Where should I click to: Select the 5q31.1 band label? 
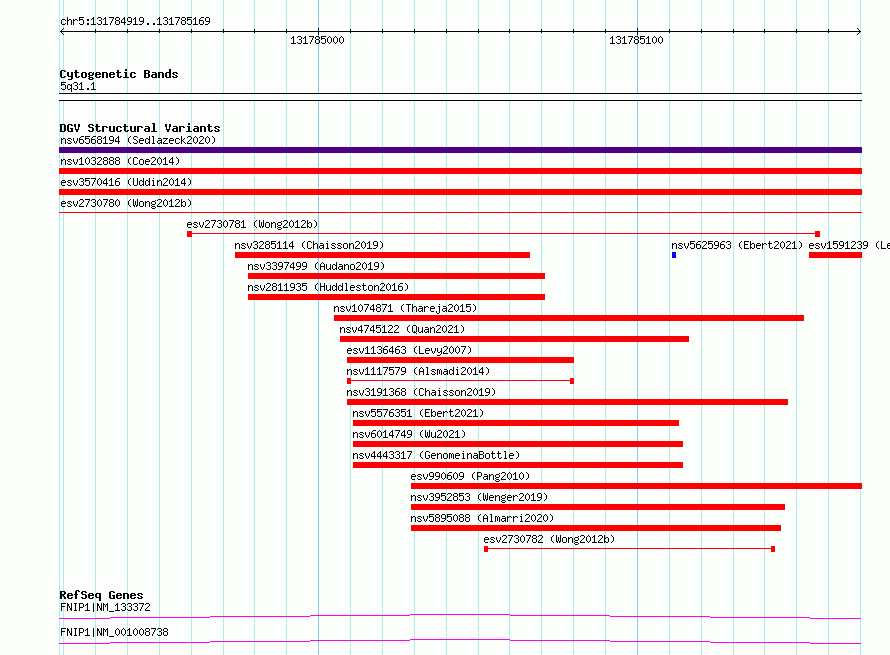(78, 86)
